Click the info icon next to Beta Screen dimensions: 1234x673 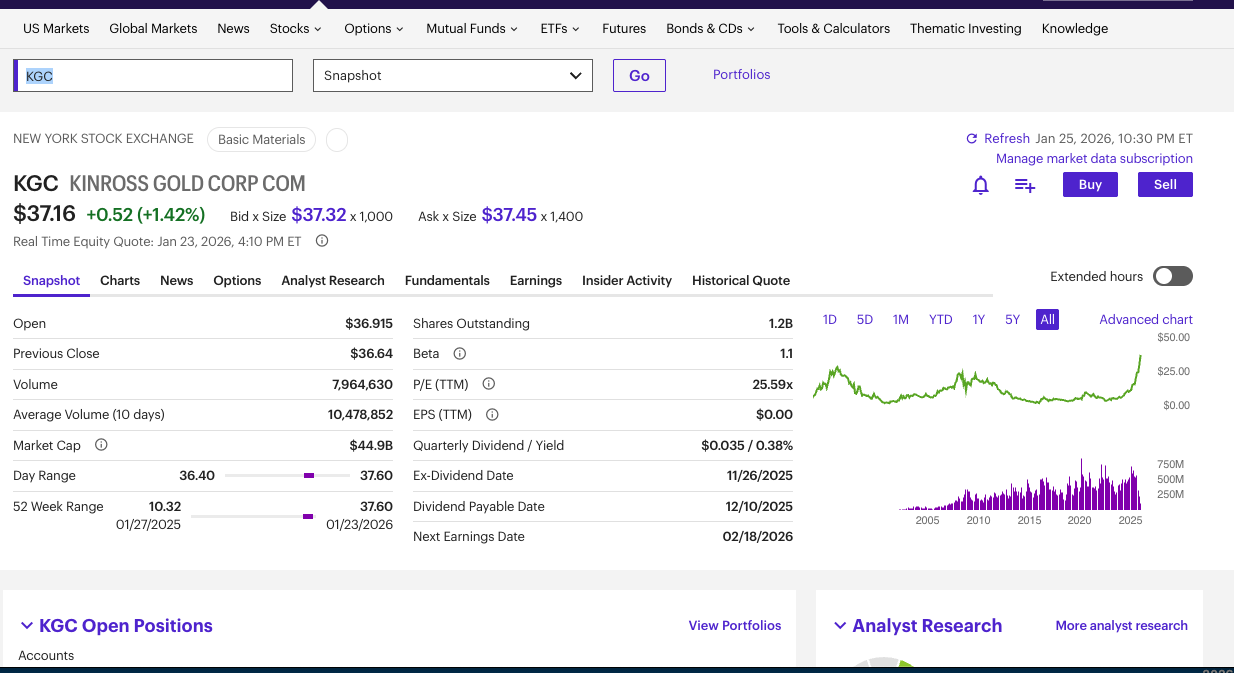tap(460, 354)
